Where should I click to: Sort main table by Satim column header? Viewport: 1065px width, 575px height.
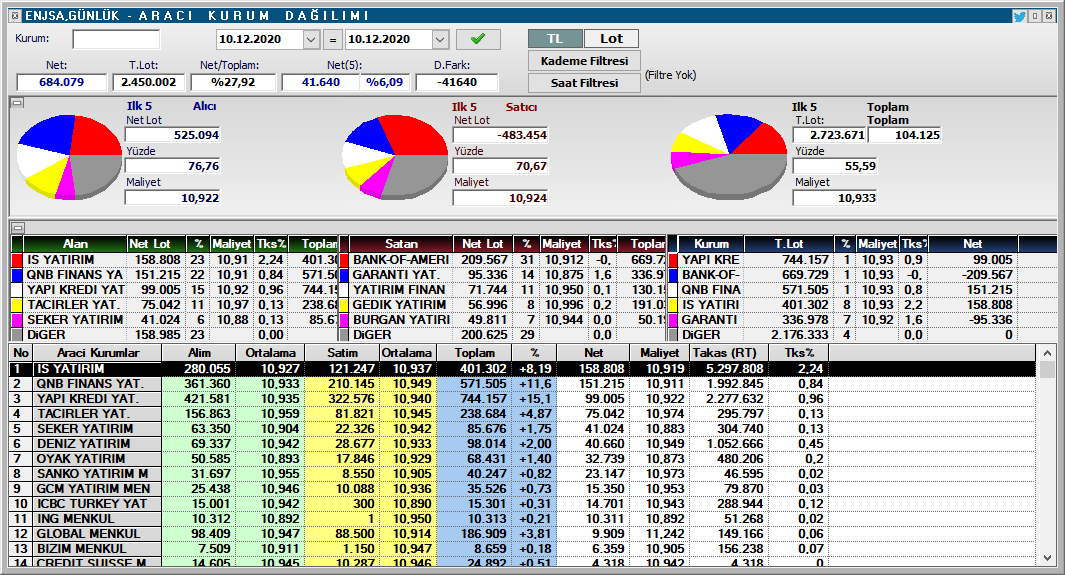342,353
